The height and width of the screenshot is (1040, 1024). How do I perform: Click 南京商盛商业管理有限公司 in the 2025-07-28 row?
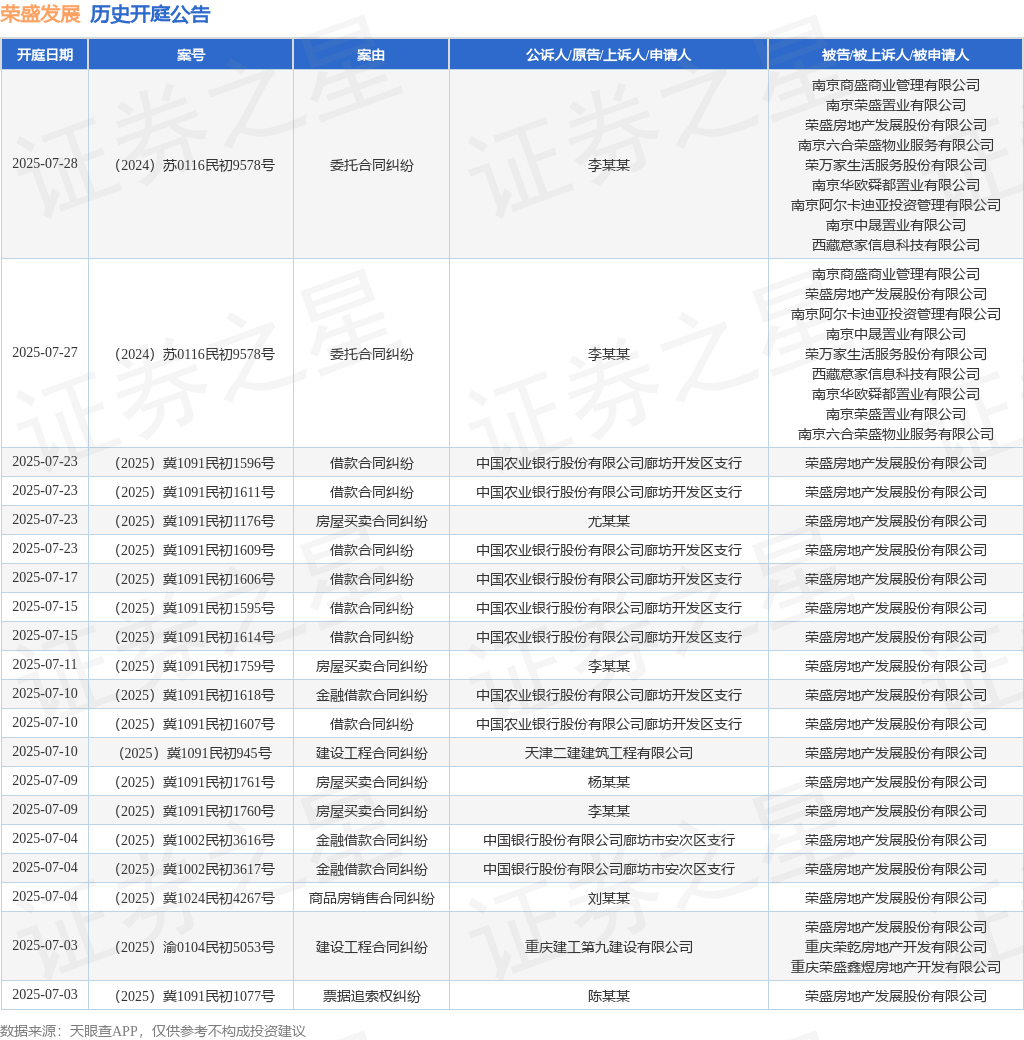896,85
